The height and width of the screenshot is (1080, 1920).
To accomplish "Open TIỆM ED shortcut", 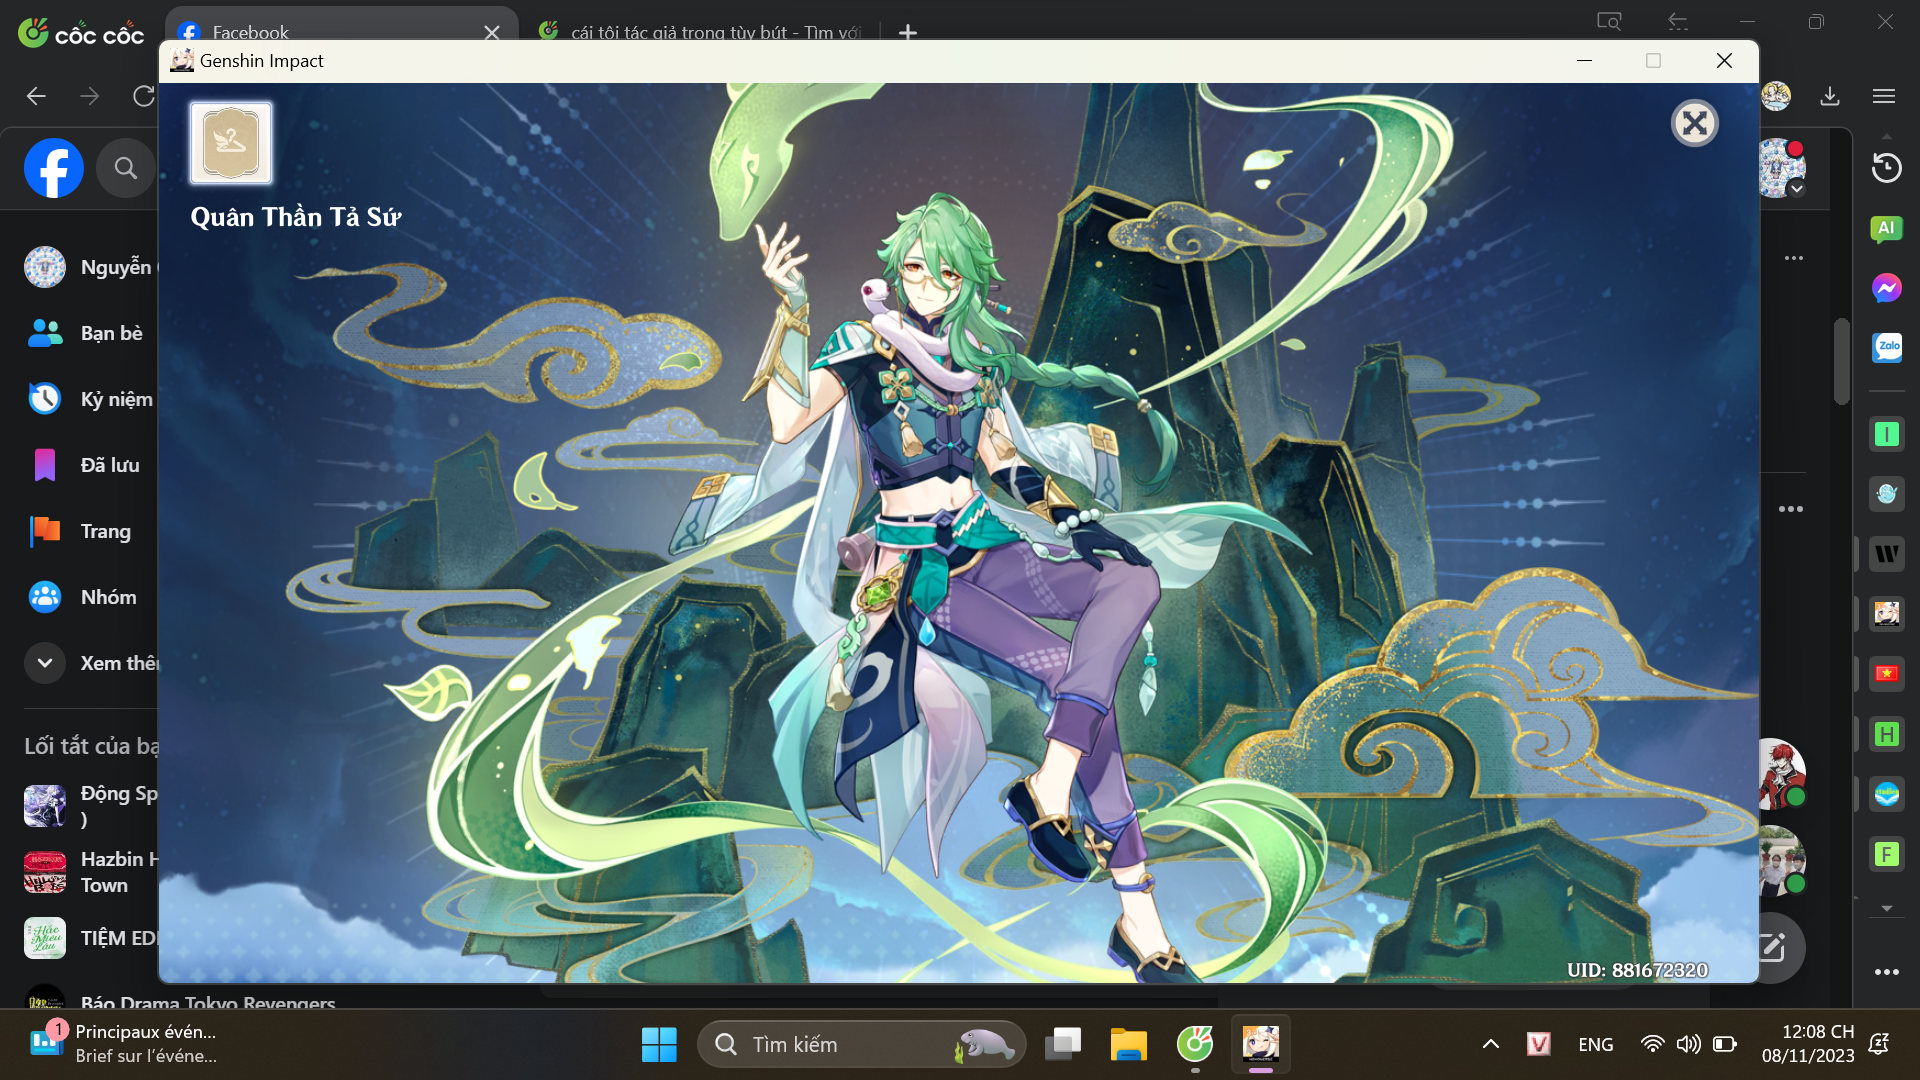I will coord(90,938).
